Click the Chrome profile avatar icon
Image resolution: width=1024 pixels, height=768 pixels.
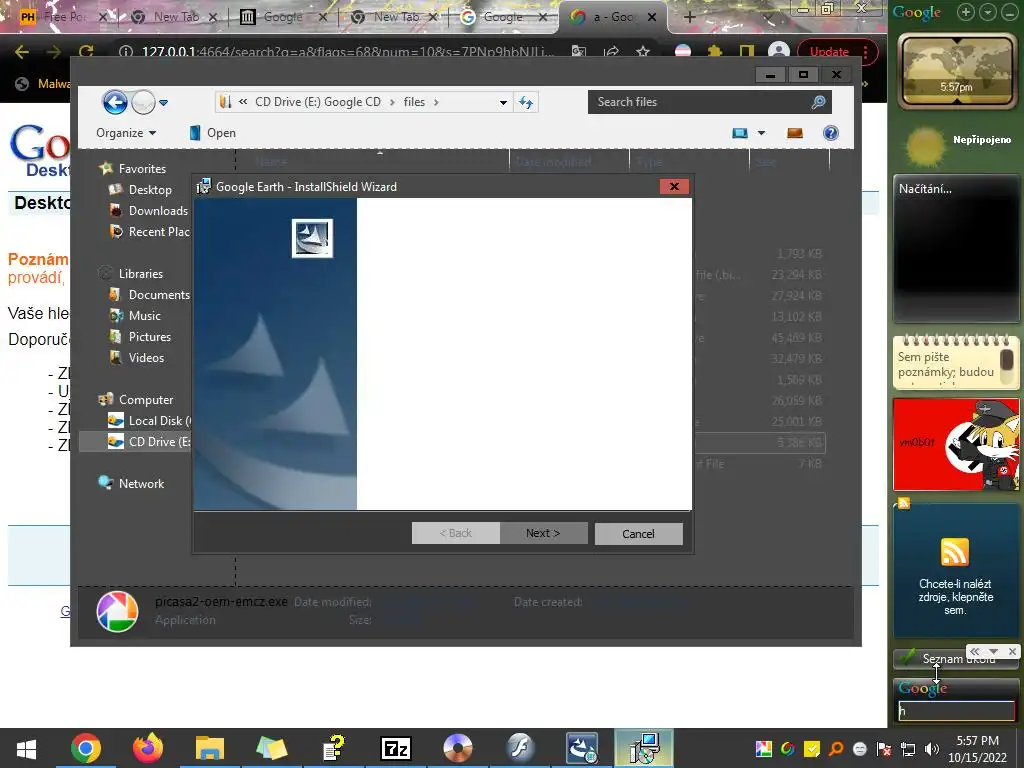coord(778,52)
